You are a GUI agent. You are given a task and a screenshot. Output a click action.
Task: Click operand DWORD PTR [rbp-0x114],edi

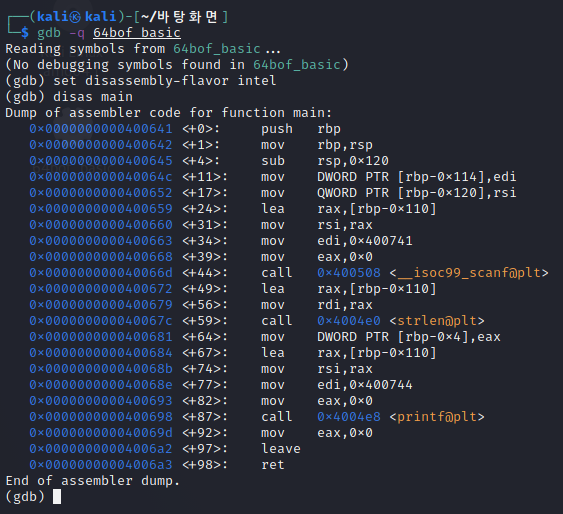coord(417,177)
